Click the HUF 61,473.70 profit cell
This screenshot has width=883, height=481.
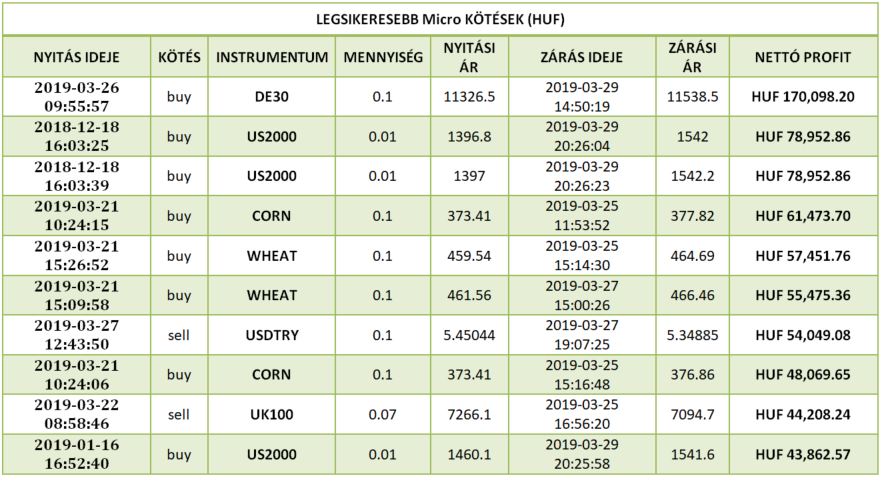[x=804, y=216]
